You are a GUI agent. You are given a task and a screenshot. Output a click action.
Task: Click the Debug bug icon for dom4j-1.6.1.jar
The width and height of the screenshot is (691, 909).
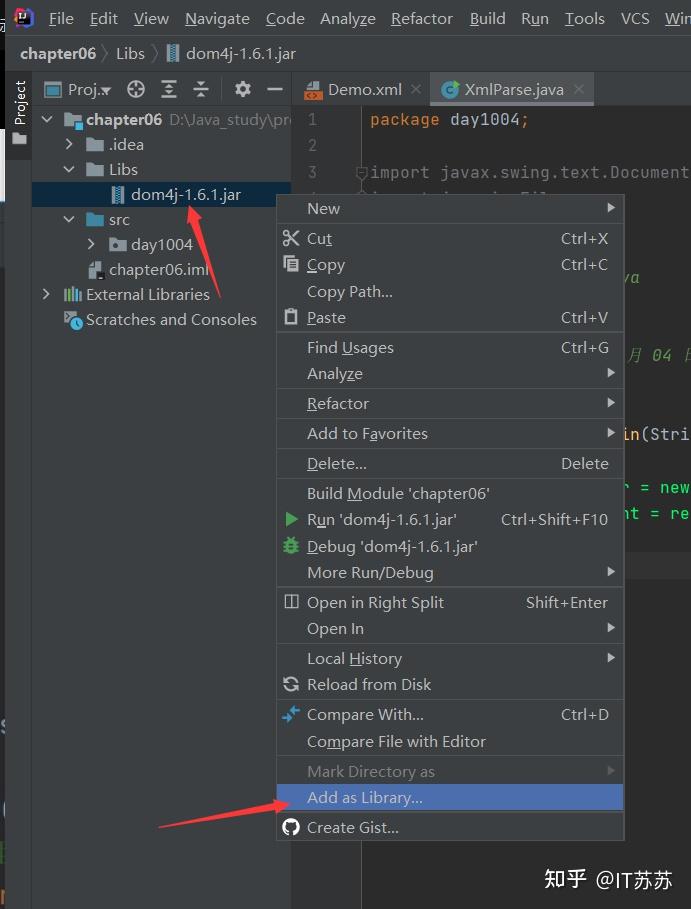pos(291,546)
